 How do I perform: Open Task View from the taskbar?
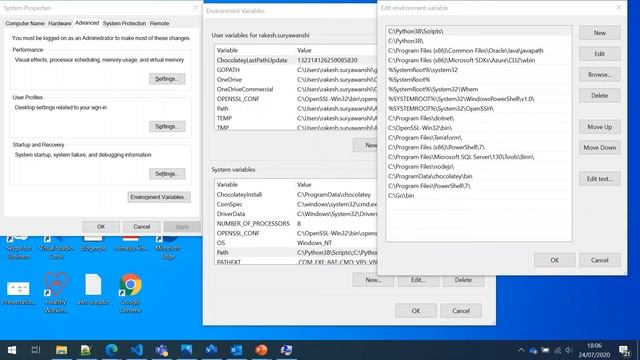click(36, 350)
